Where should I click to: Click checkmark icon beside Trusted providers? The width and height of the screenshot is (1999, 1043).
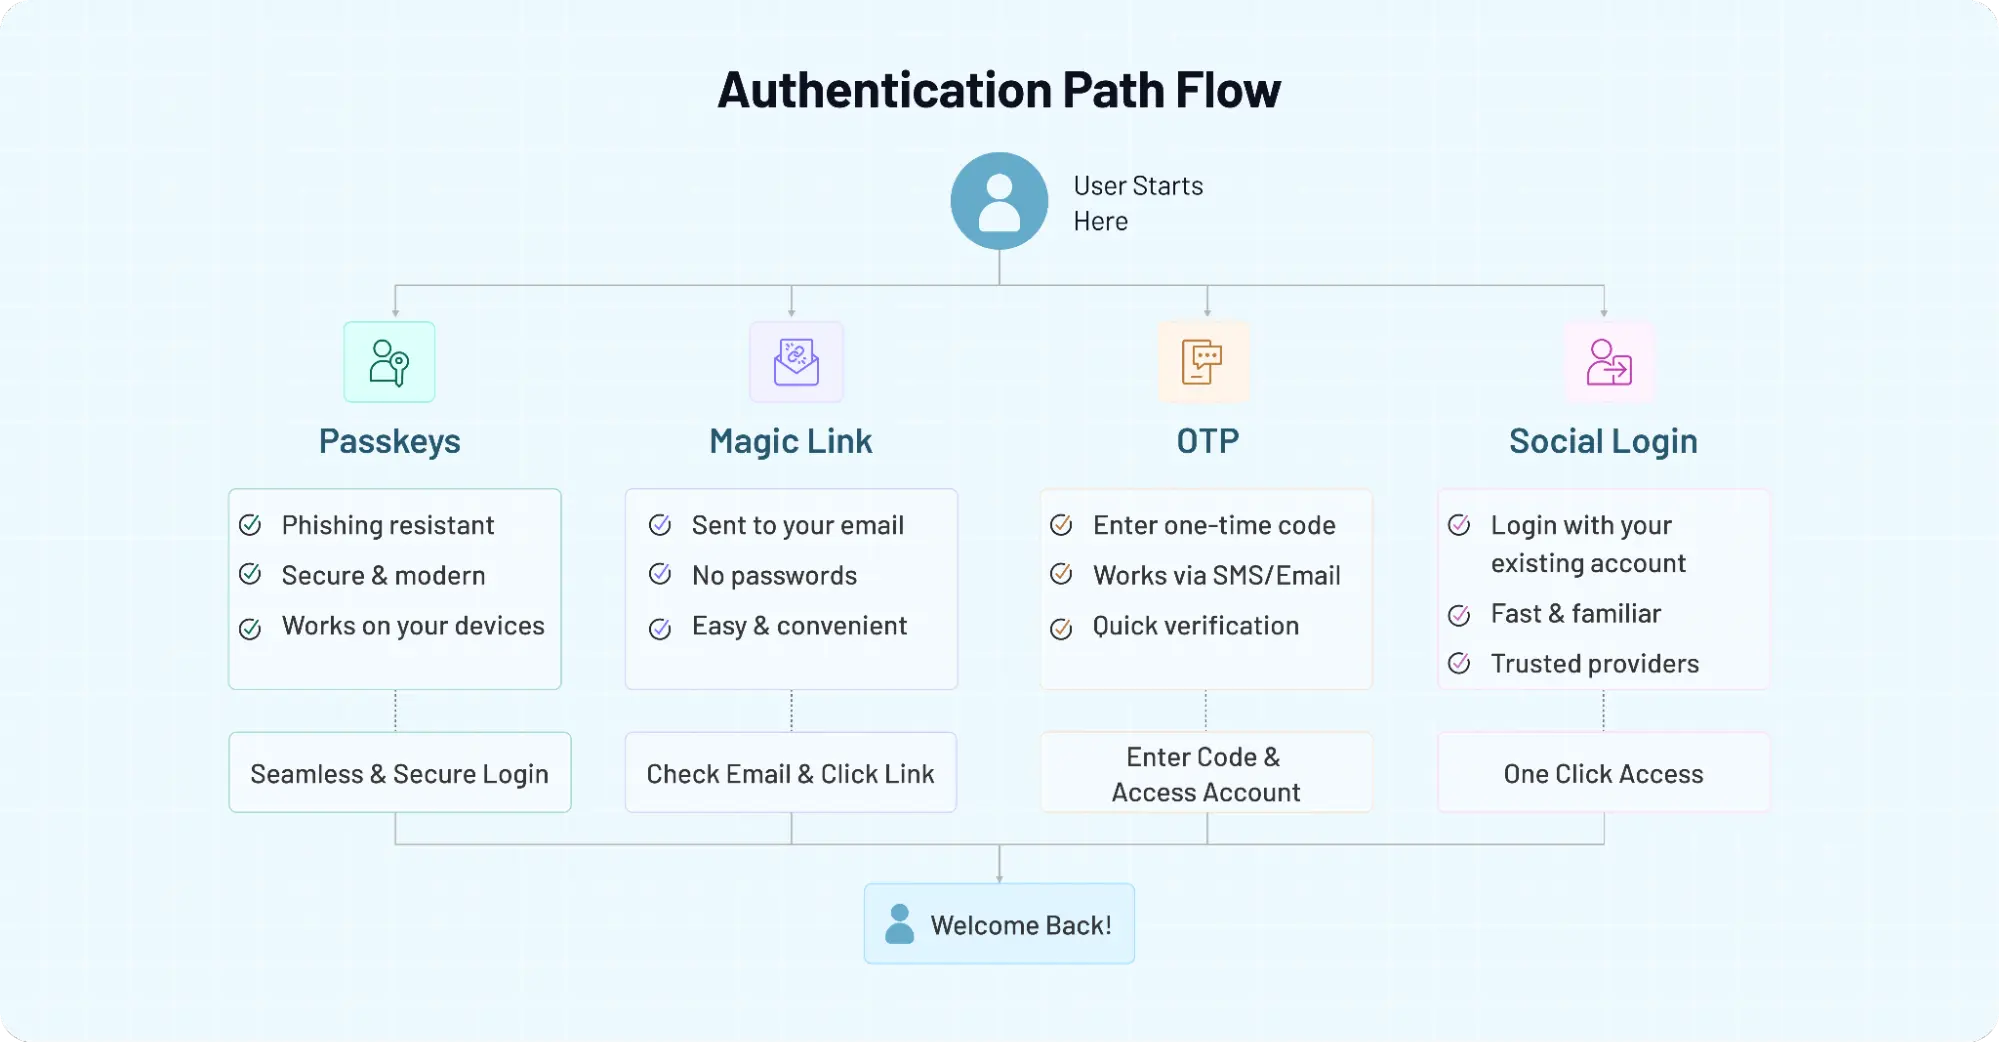[1459, 663]
